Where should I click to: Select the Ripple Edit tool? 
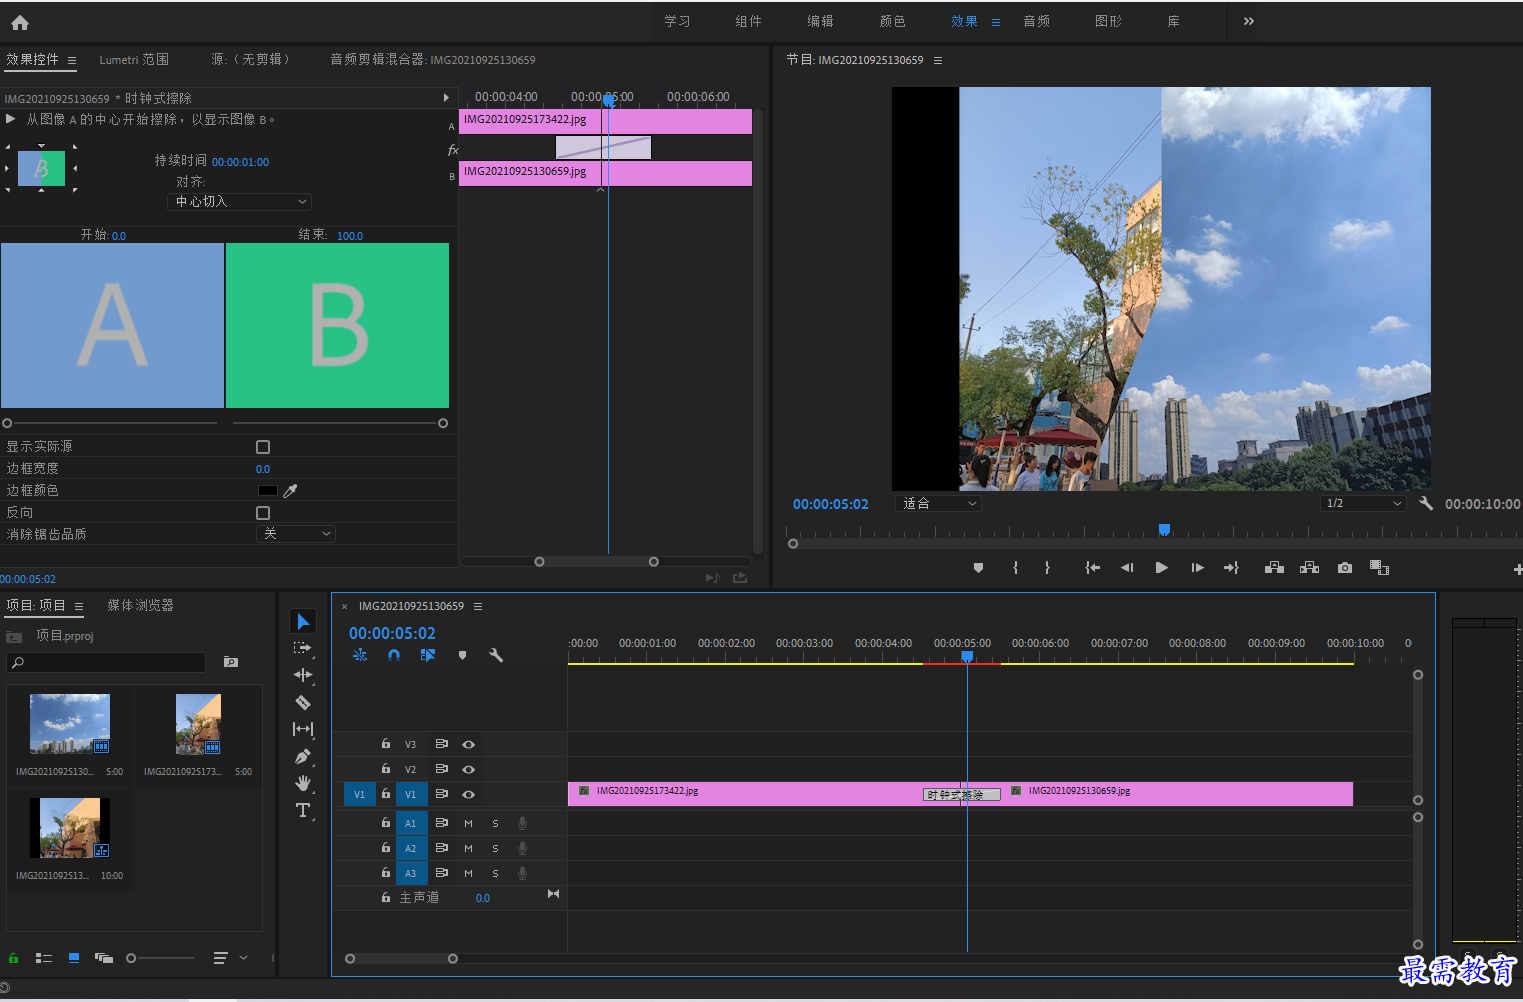(303, 675)
